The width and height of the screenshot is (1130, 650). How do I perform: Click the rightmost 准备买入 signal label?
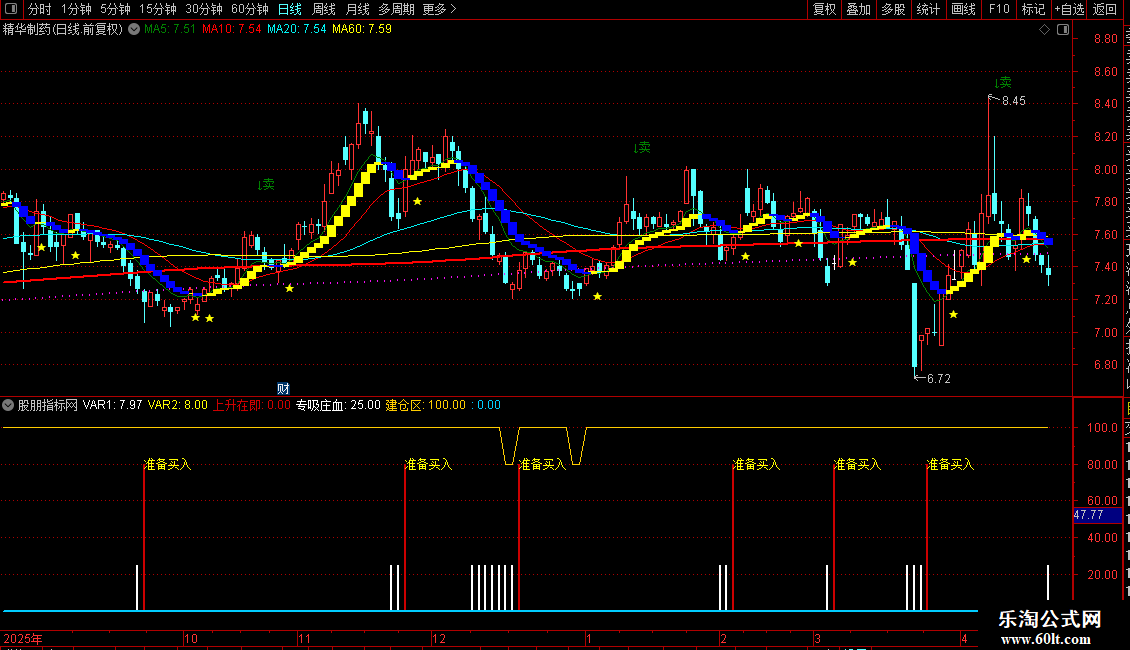(951, 465)
